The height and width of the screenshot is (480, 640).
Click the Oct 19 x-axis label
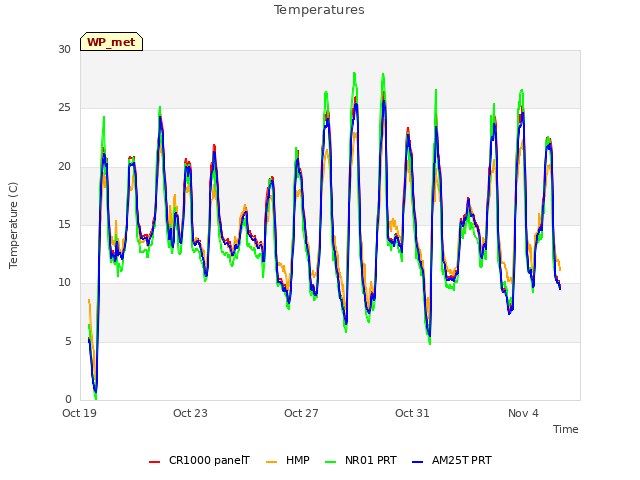(79, 413)
